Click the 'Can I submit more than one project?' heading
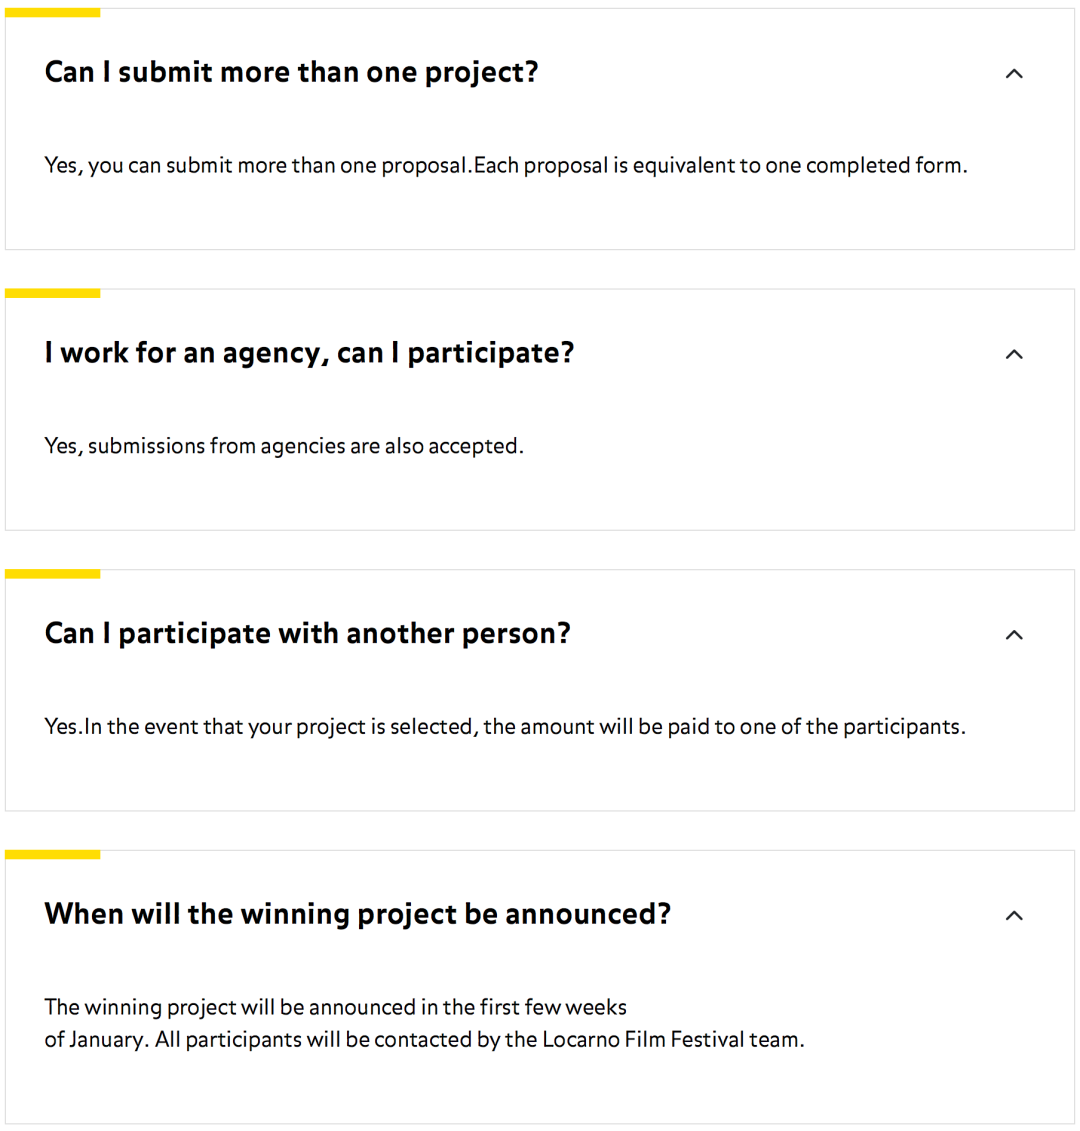The width and height of the screenshot is (1080, 1131). 291,73
